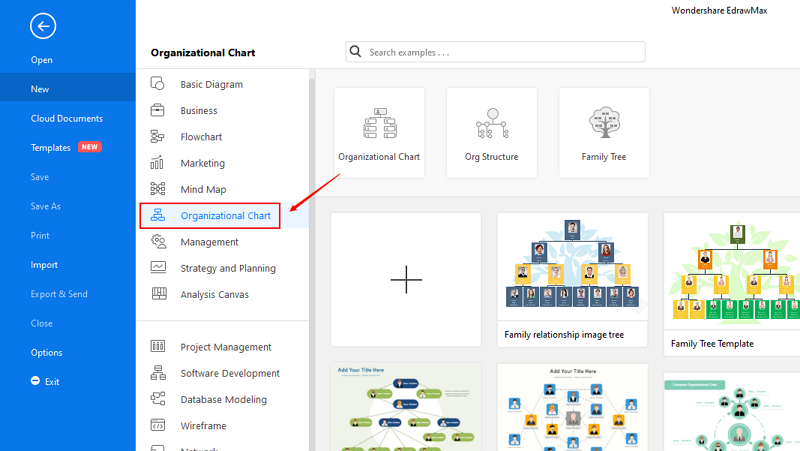Go to Templates in the left menu
Viewport: 800px width, 451px height.
click(x=51, y=147)
